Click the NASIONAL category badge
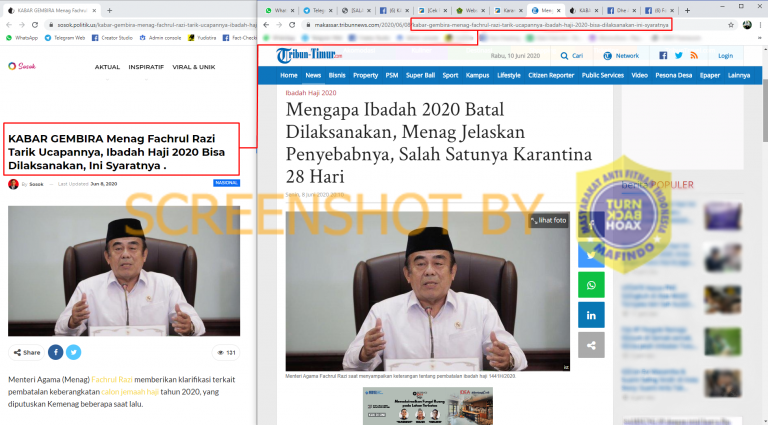 [x=226, y=183]
